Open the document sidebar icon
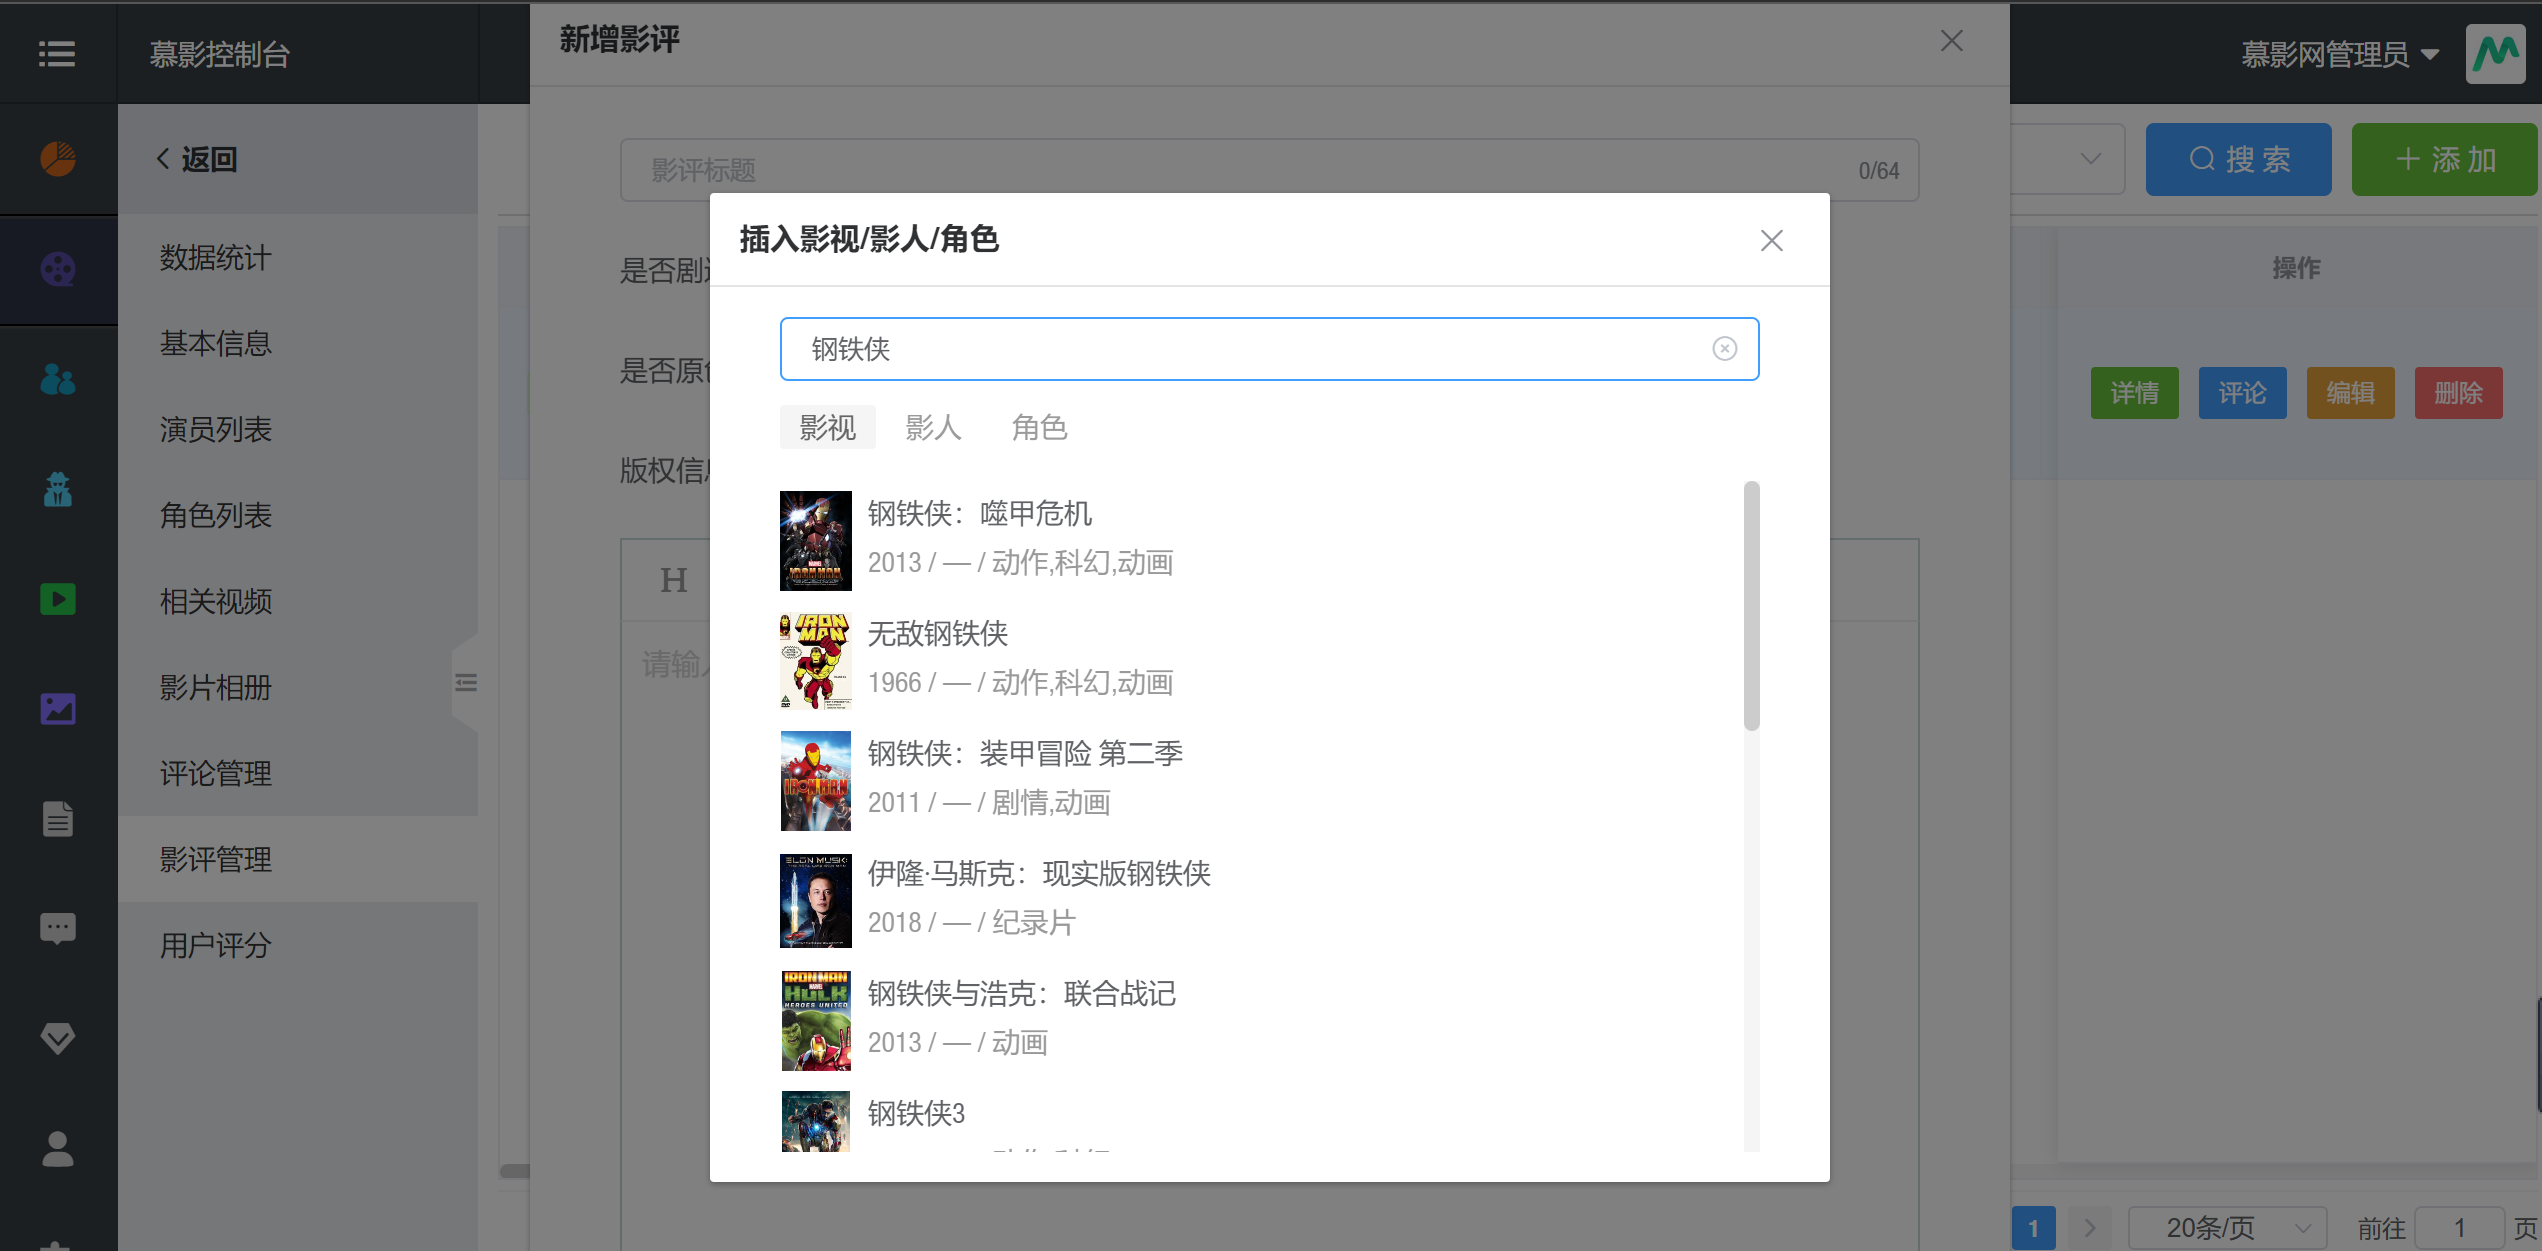The width and height of the screenshot is (2542, 1251). pyautogui.click(x=58, y=819)
